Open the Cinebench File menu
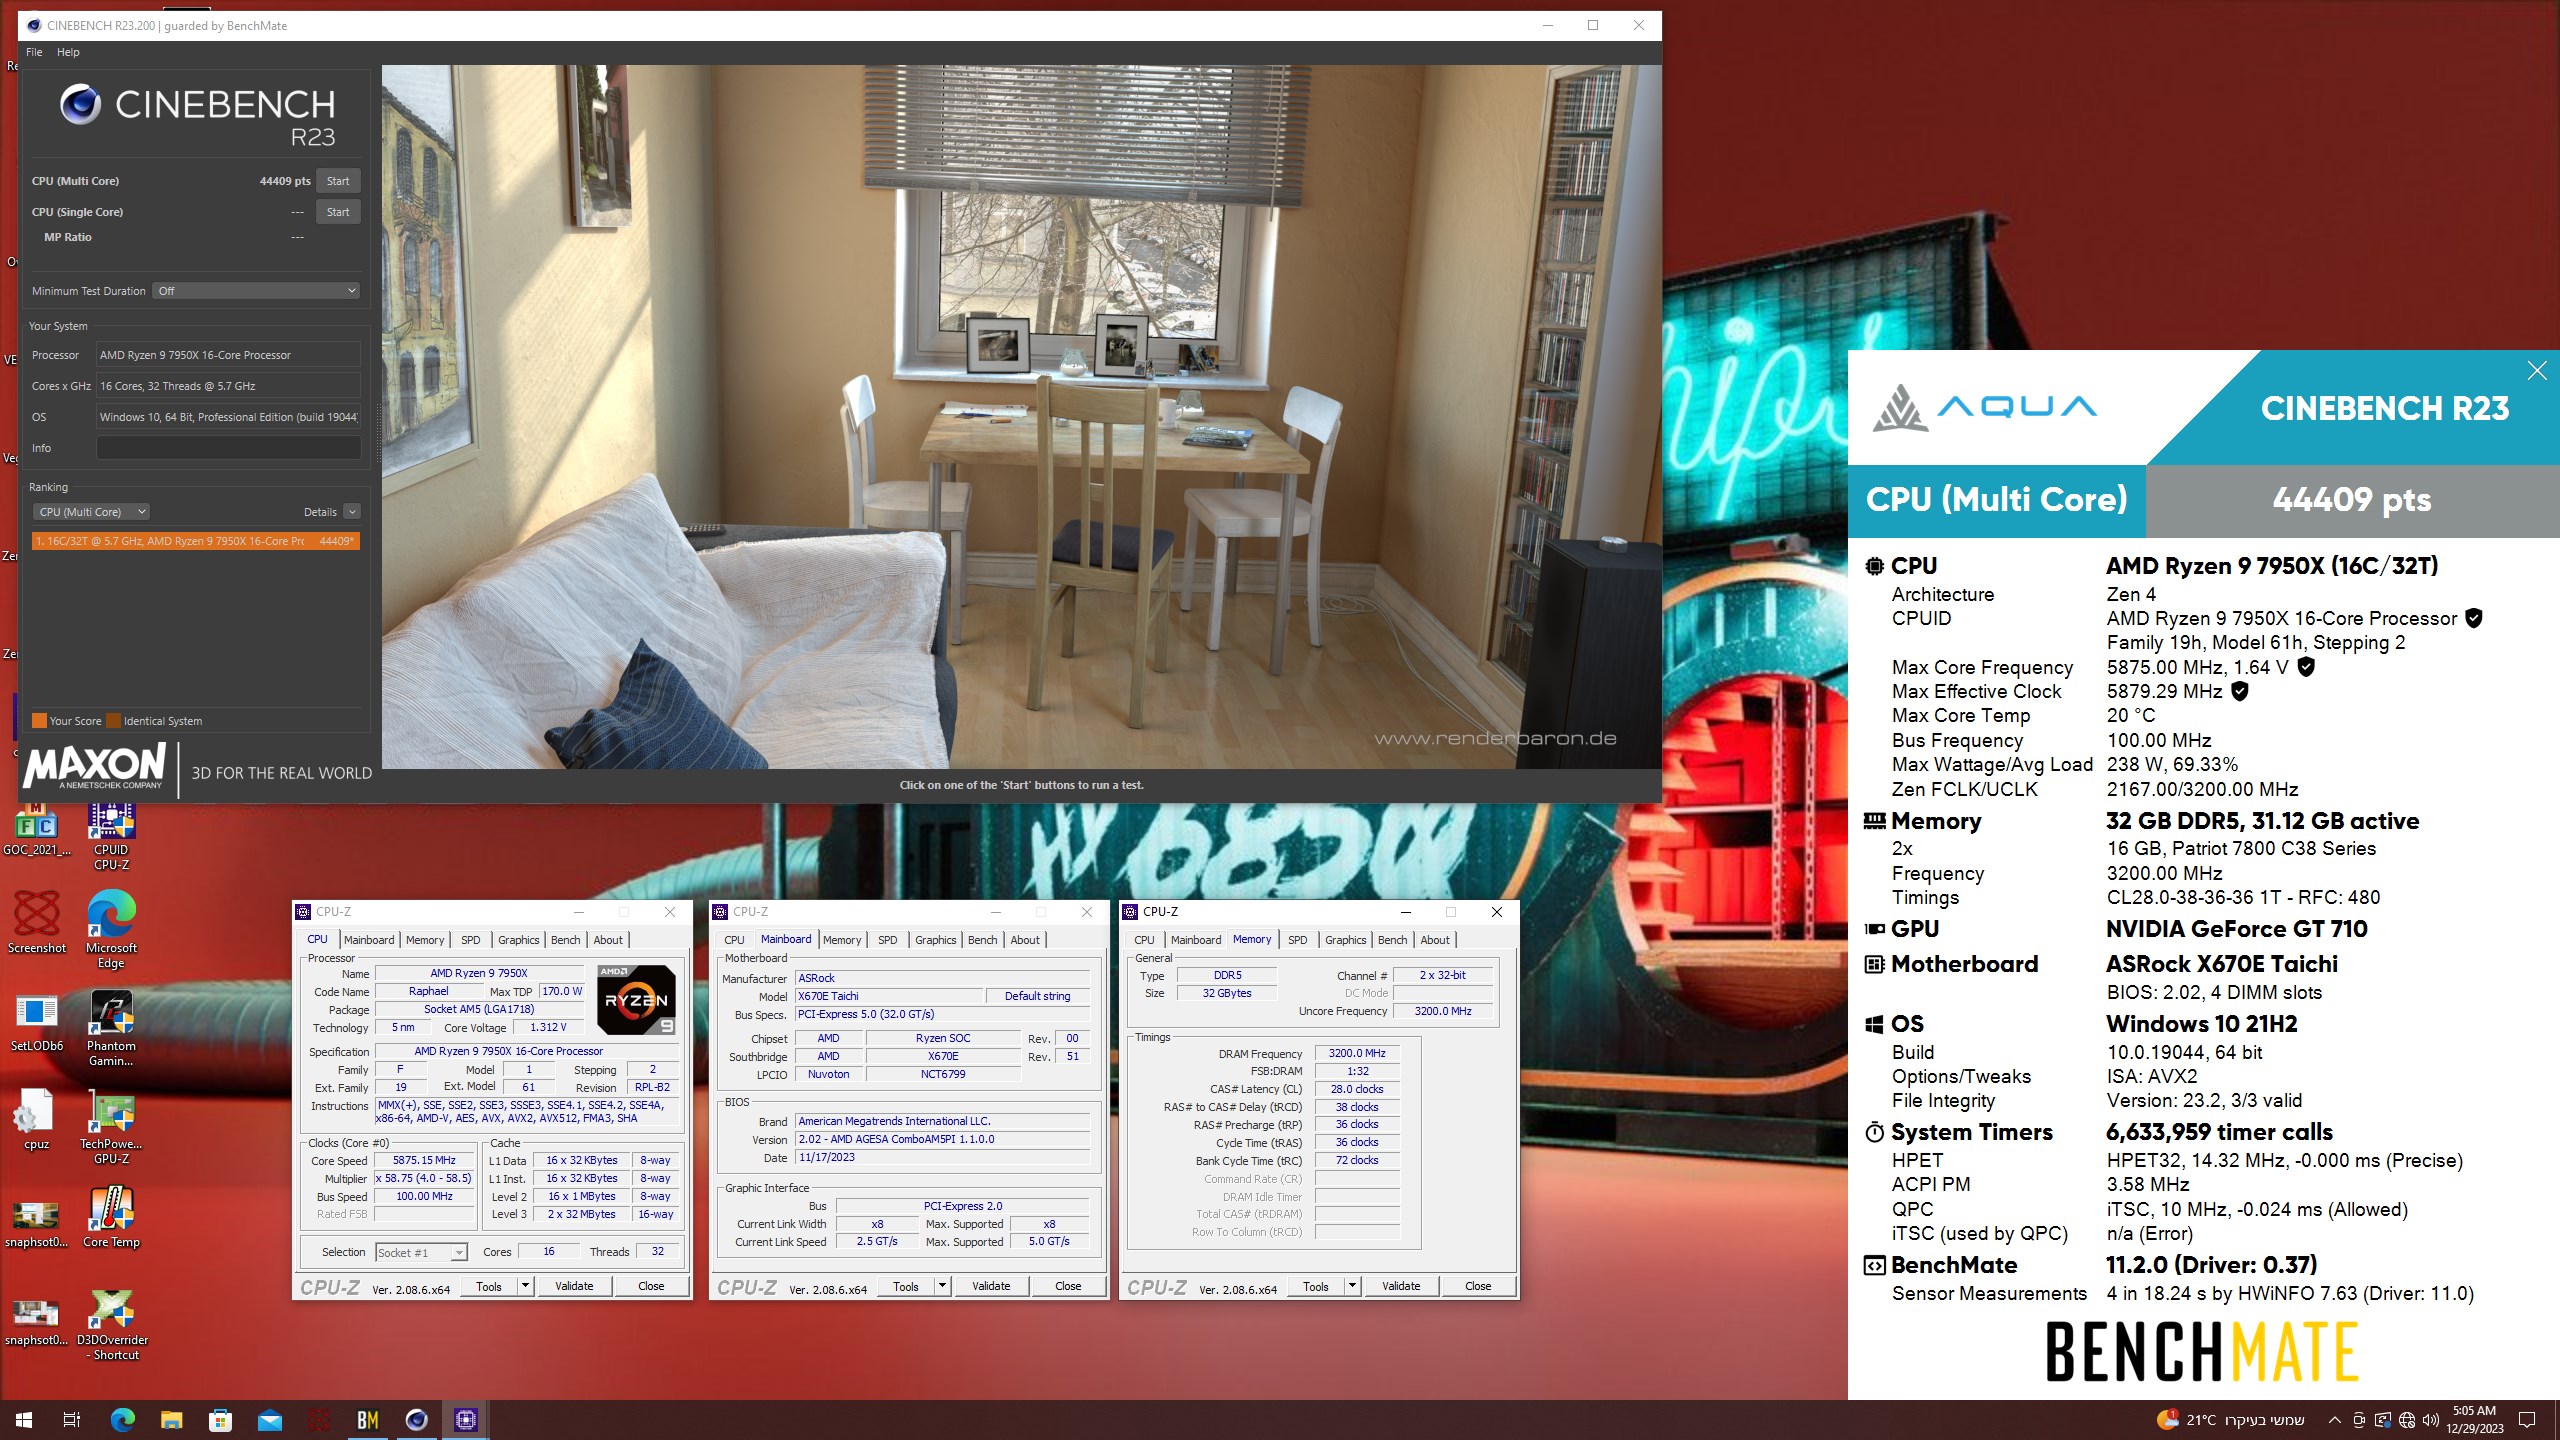The height and width of the screenshot is (1440, 2560). pos(34,52)
